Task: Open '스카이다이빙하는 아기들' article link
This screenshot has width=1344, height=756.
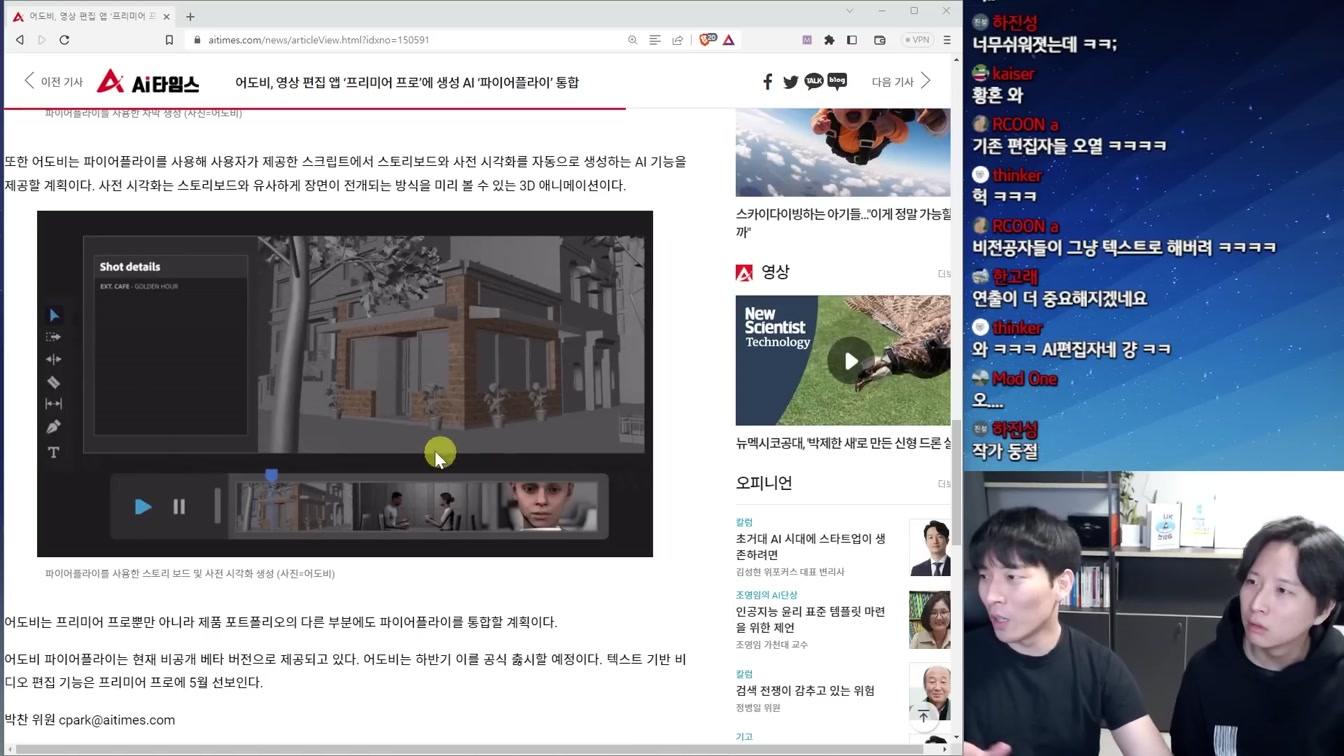Action: pos(843,223)
